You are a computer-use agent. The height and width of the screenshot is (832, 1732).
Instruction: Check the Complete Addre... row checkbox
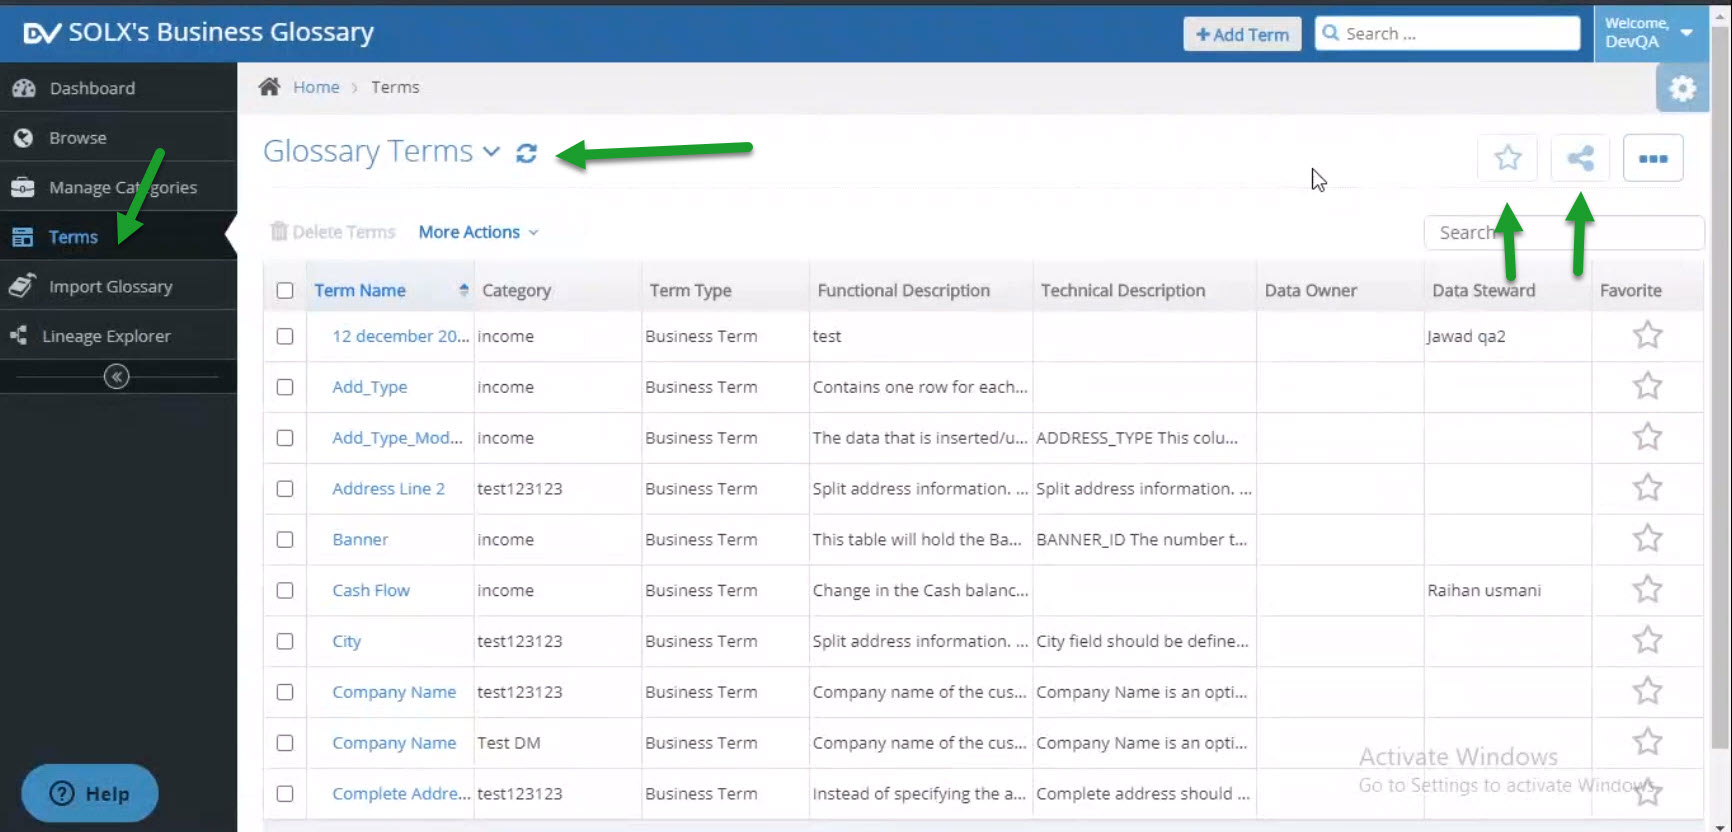(x=285, y=794)
